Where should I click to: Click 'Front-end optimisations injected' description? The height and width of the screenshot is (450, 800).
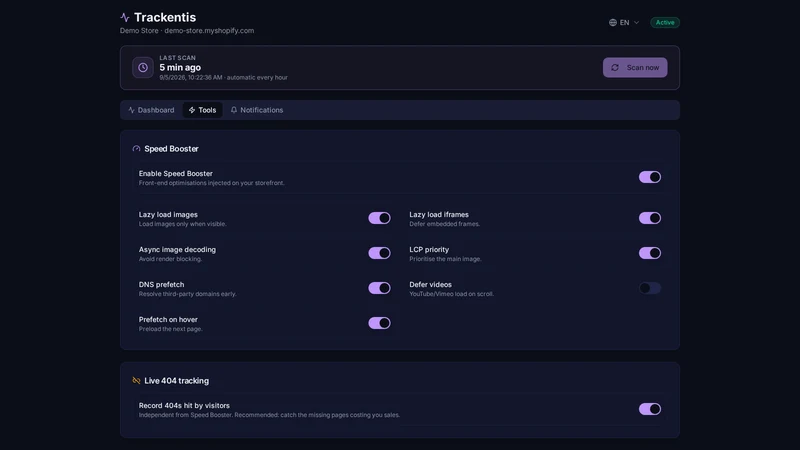(x=211, y=183)
